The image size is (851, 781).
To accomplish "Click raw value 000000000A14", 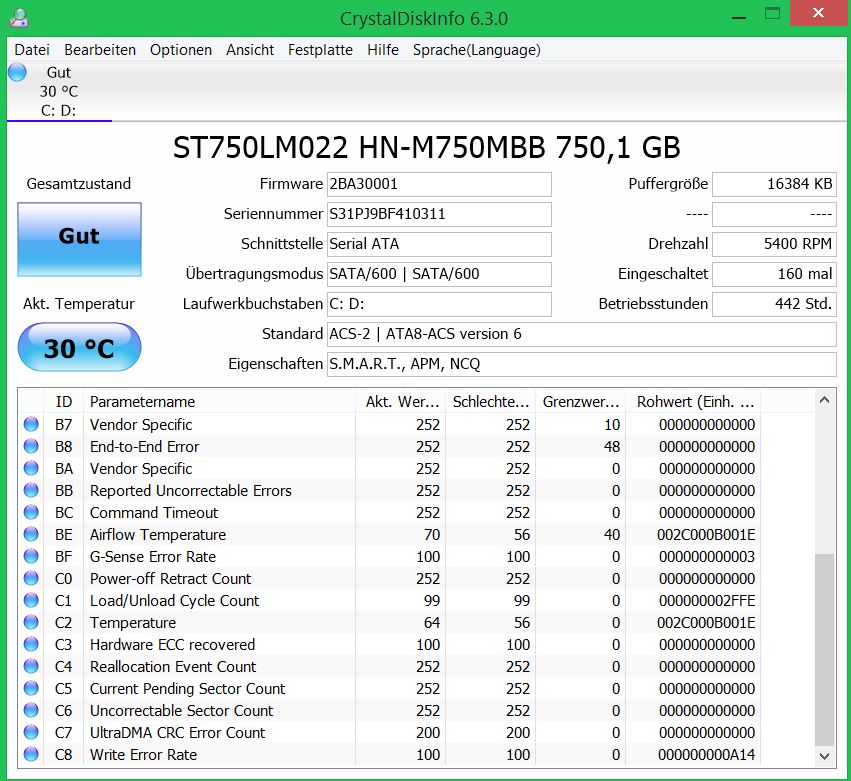I will click(707, 754).
